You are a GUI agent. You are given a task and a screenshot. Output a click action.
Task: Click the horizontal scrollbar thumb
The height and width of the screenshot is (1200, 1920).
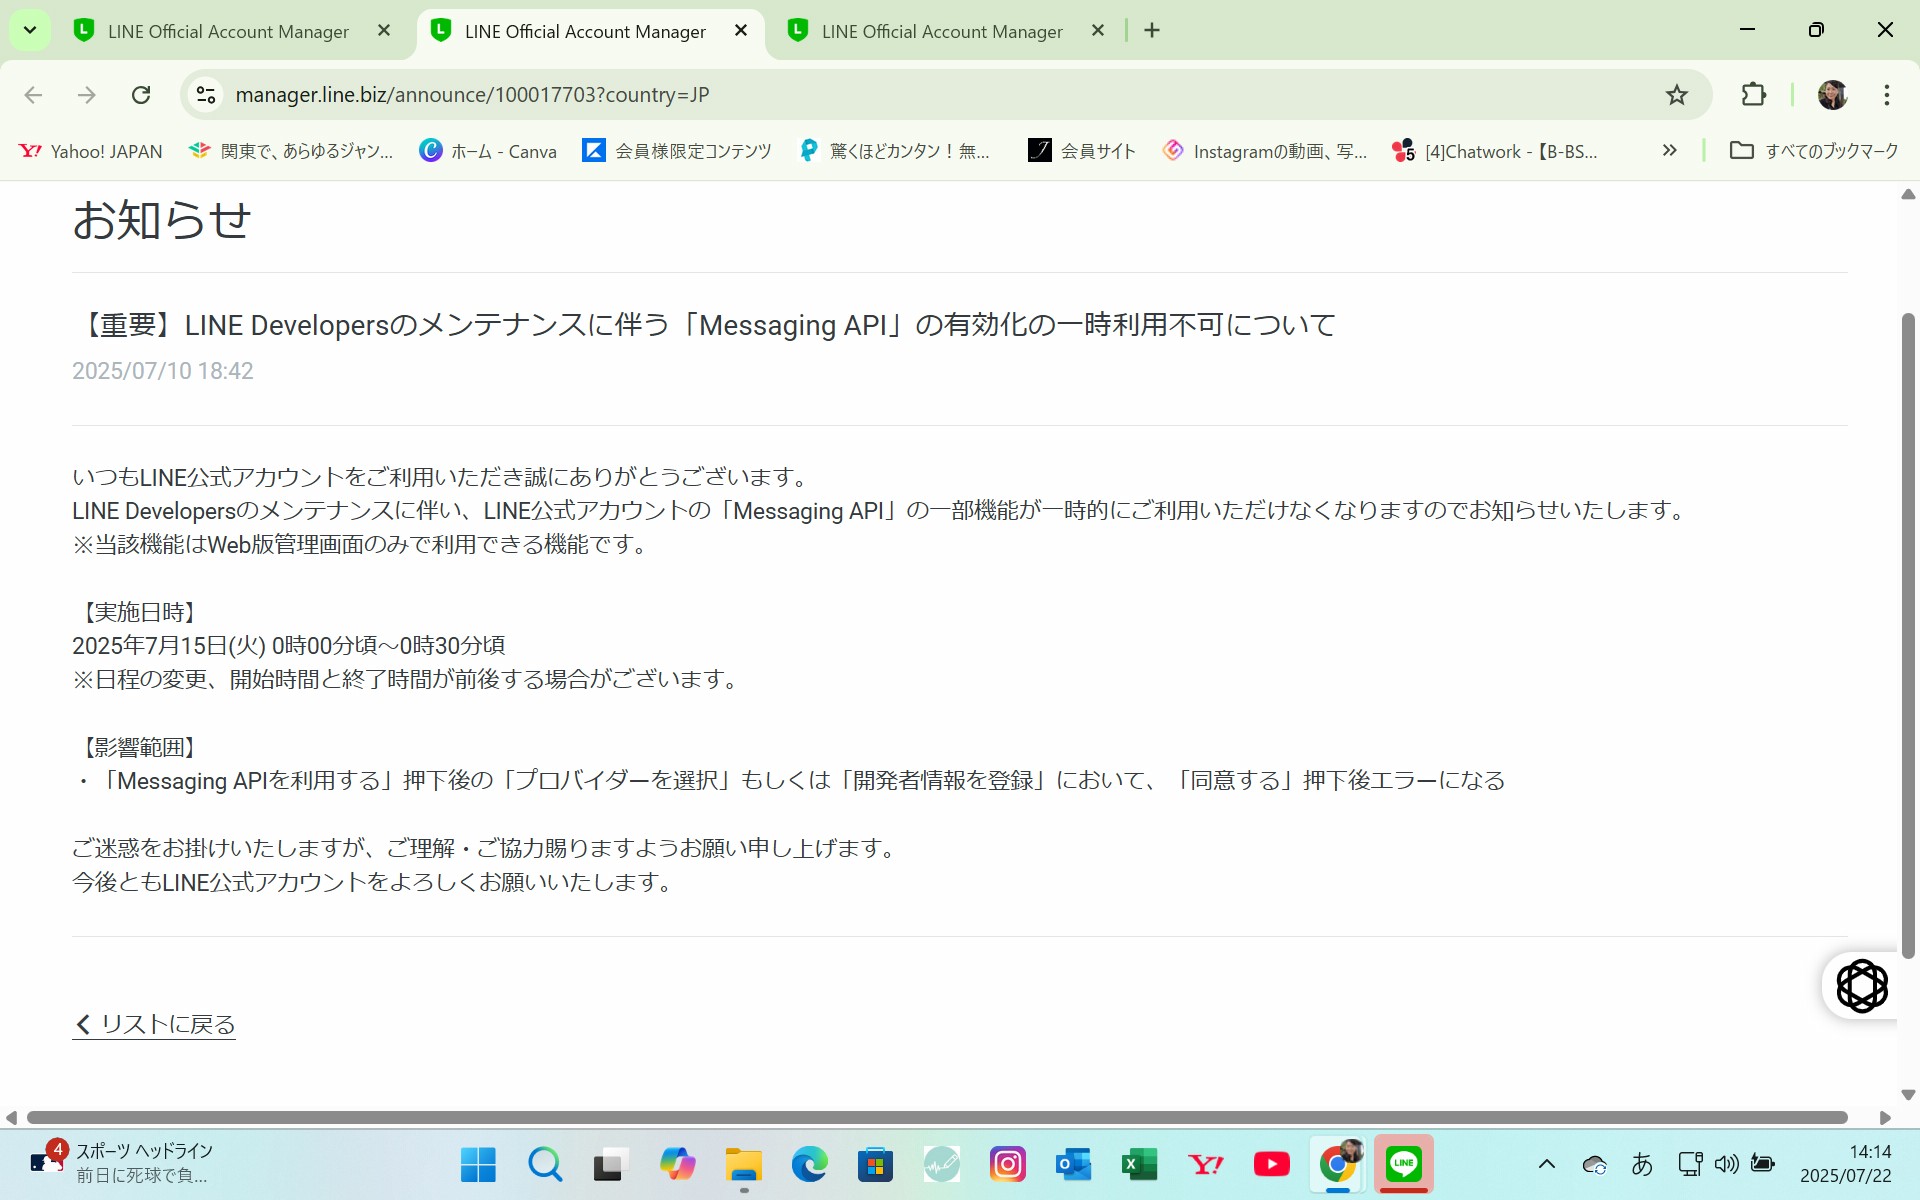tap(937, 1117)
